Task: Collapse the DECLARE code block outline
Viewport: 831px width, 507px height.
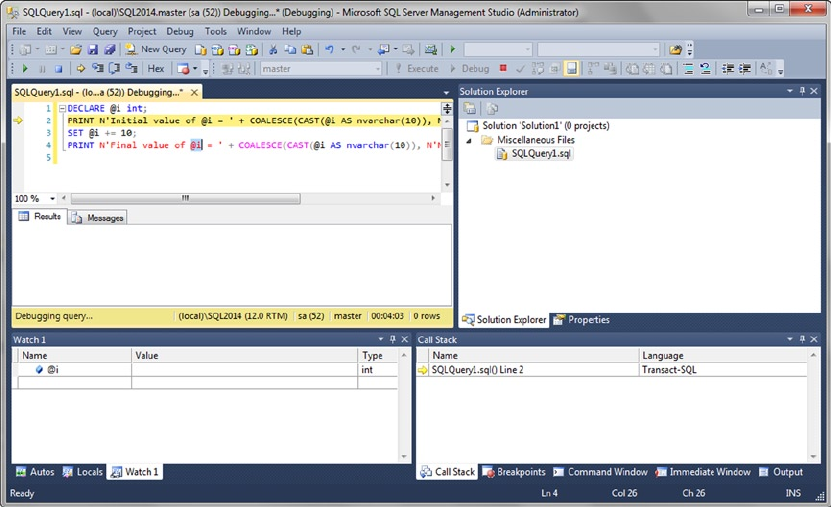Action: (61, 108)
